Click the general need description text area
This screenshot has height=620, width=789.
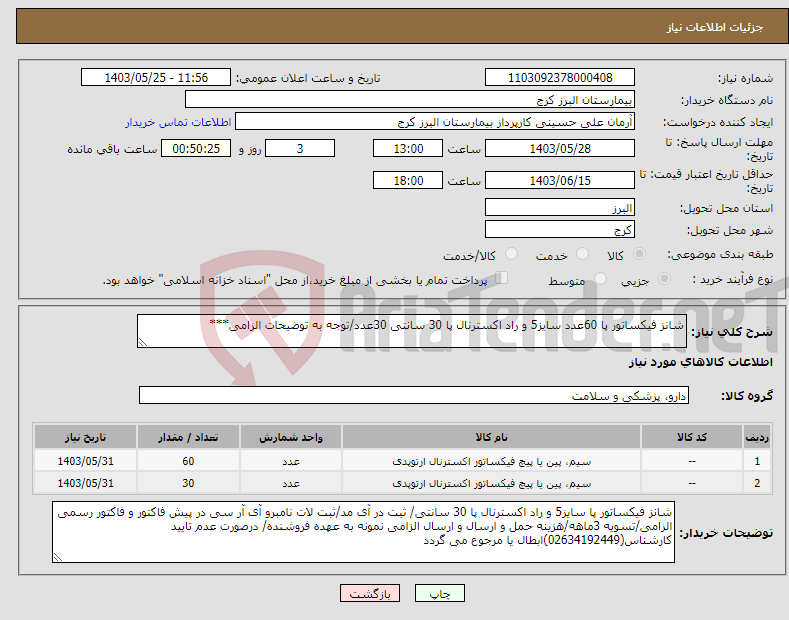tap(412, 331)
